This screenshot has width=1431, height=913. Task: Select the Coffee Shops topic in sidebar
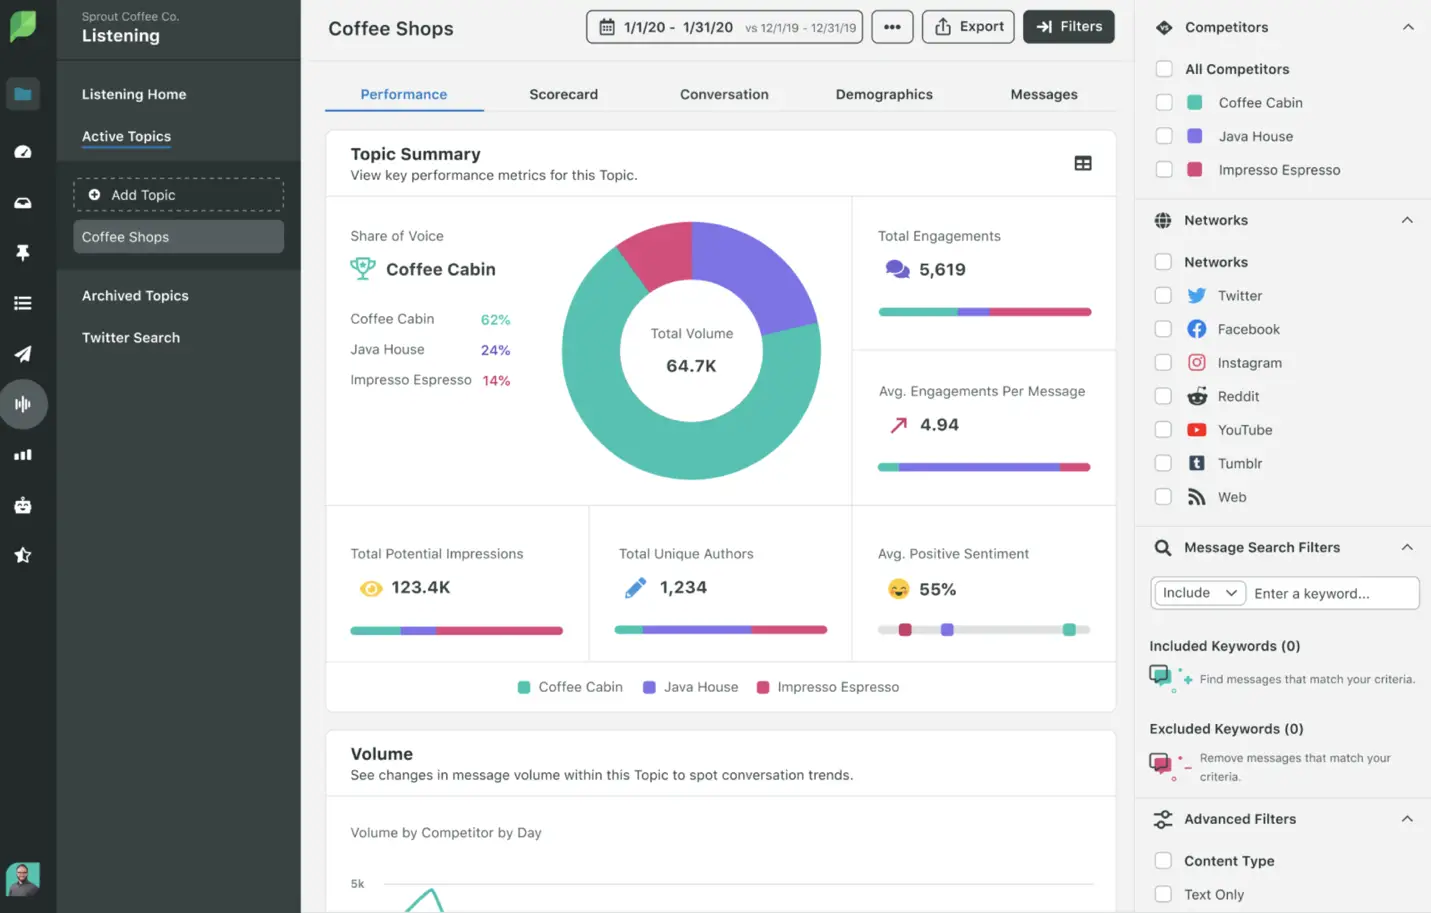178,237
